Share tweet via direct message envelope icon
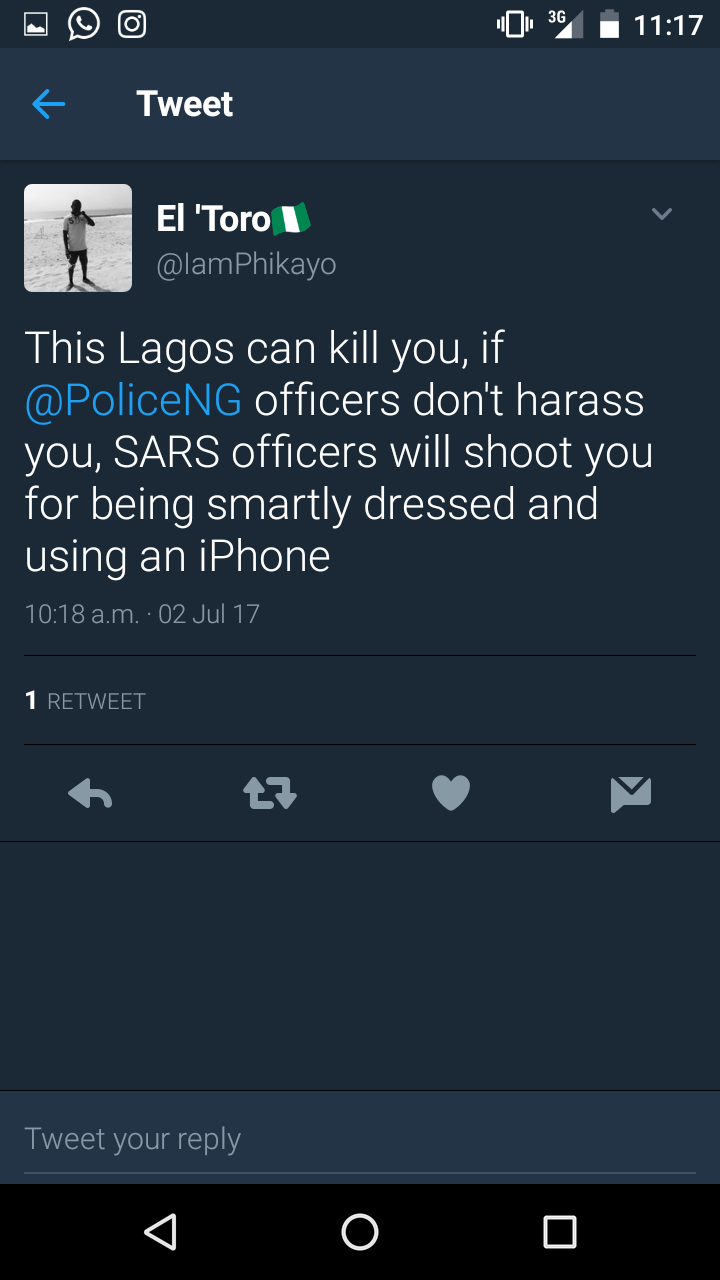This screenshot has height=1280, width=720. 631,794
